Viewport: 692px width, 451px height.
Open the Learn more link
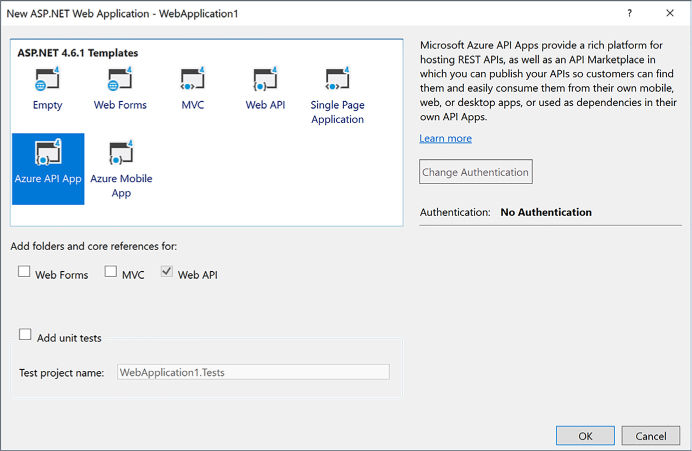(445, 139)
